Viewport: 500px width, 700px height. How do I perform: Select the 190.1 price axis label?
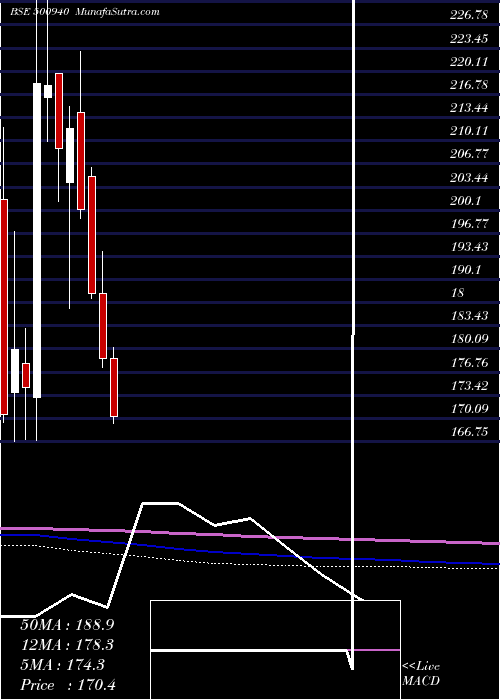[x=466, y=270]
